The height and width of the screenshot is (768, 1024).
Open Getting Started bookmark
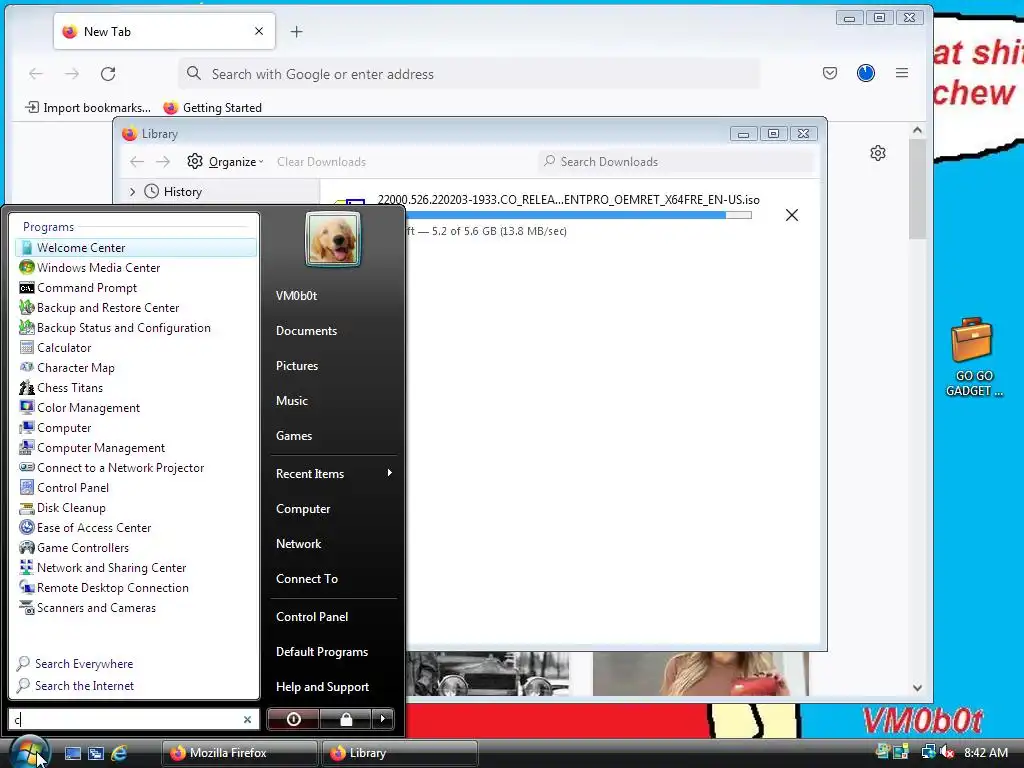click(213, 108)
